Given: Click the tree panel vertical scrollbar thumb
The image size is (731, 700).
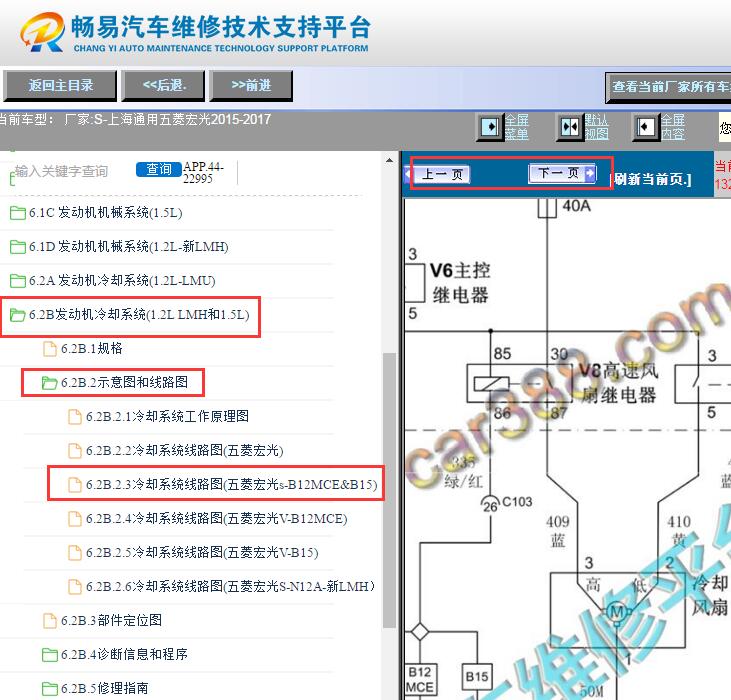Looking at the screenshot, I should coord(389,491).
